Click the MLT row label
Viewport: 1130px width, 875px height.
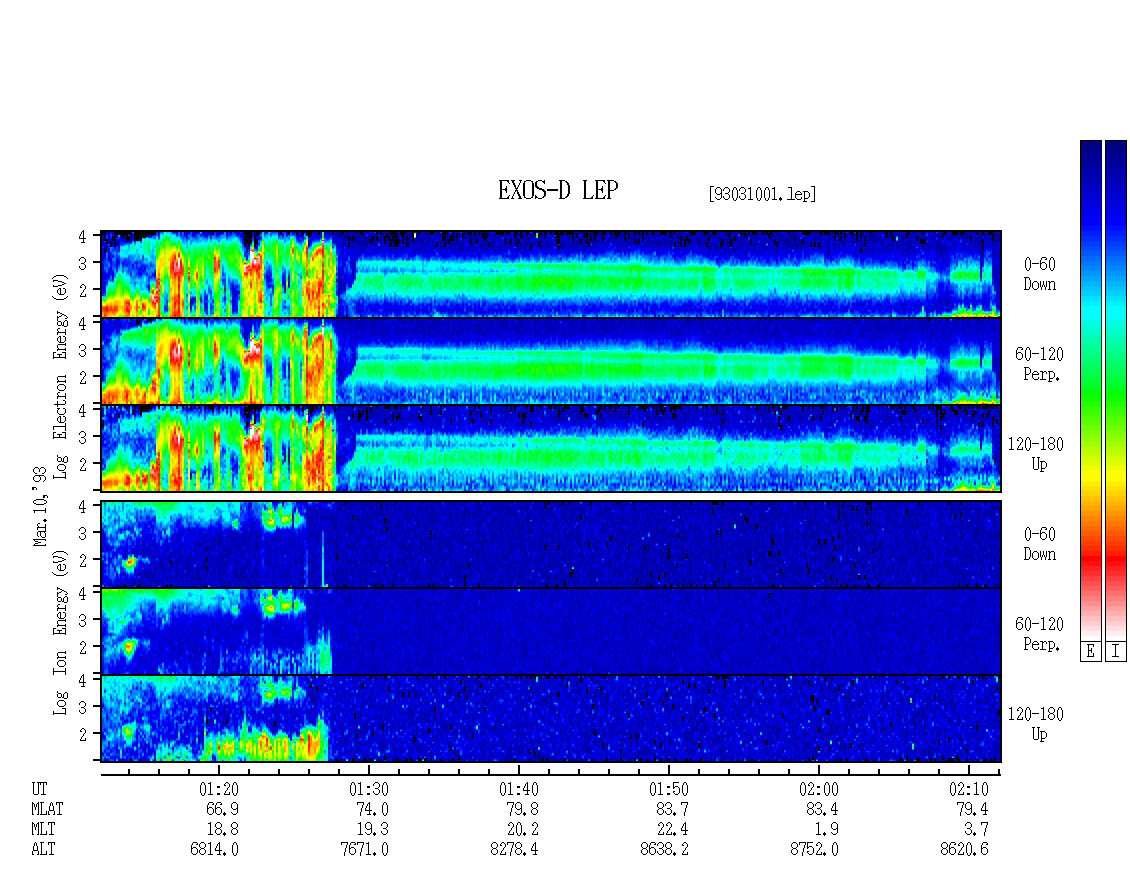click(43, 830)
